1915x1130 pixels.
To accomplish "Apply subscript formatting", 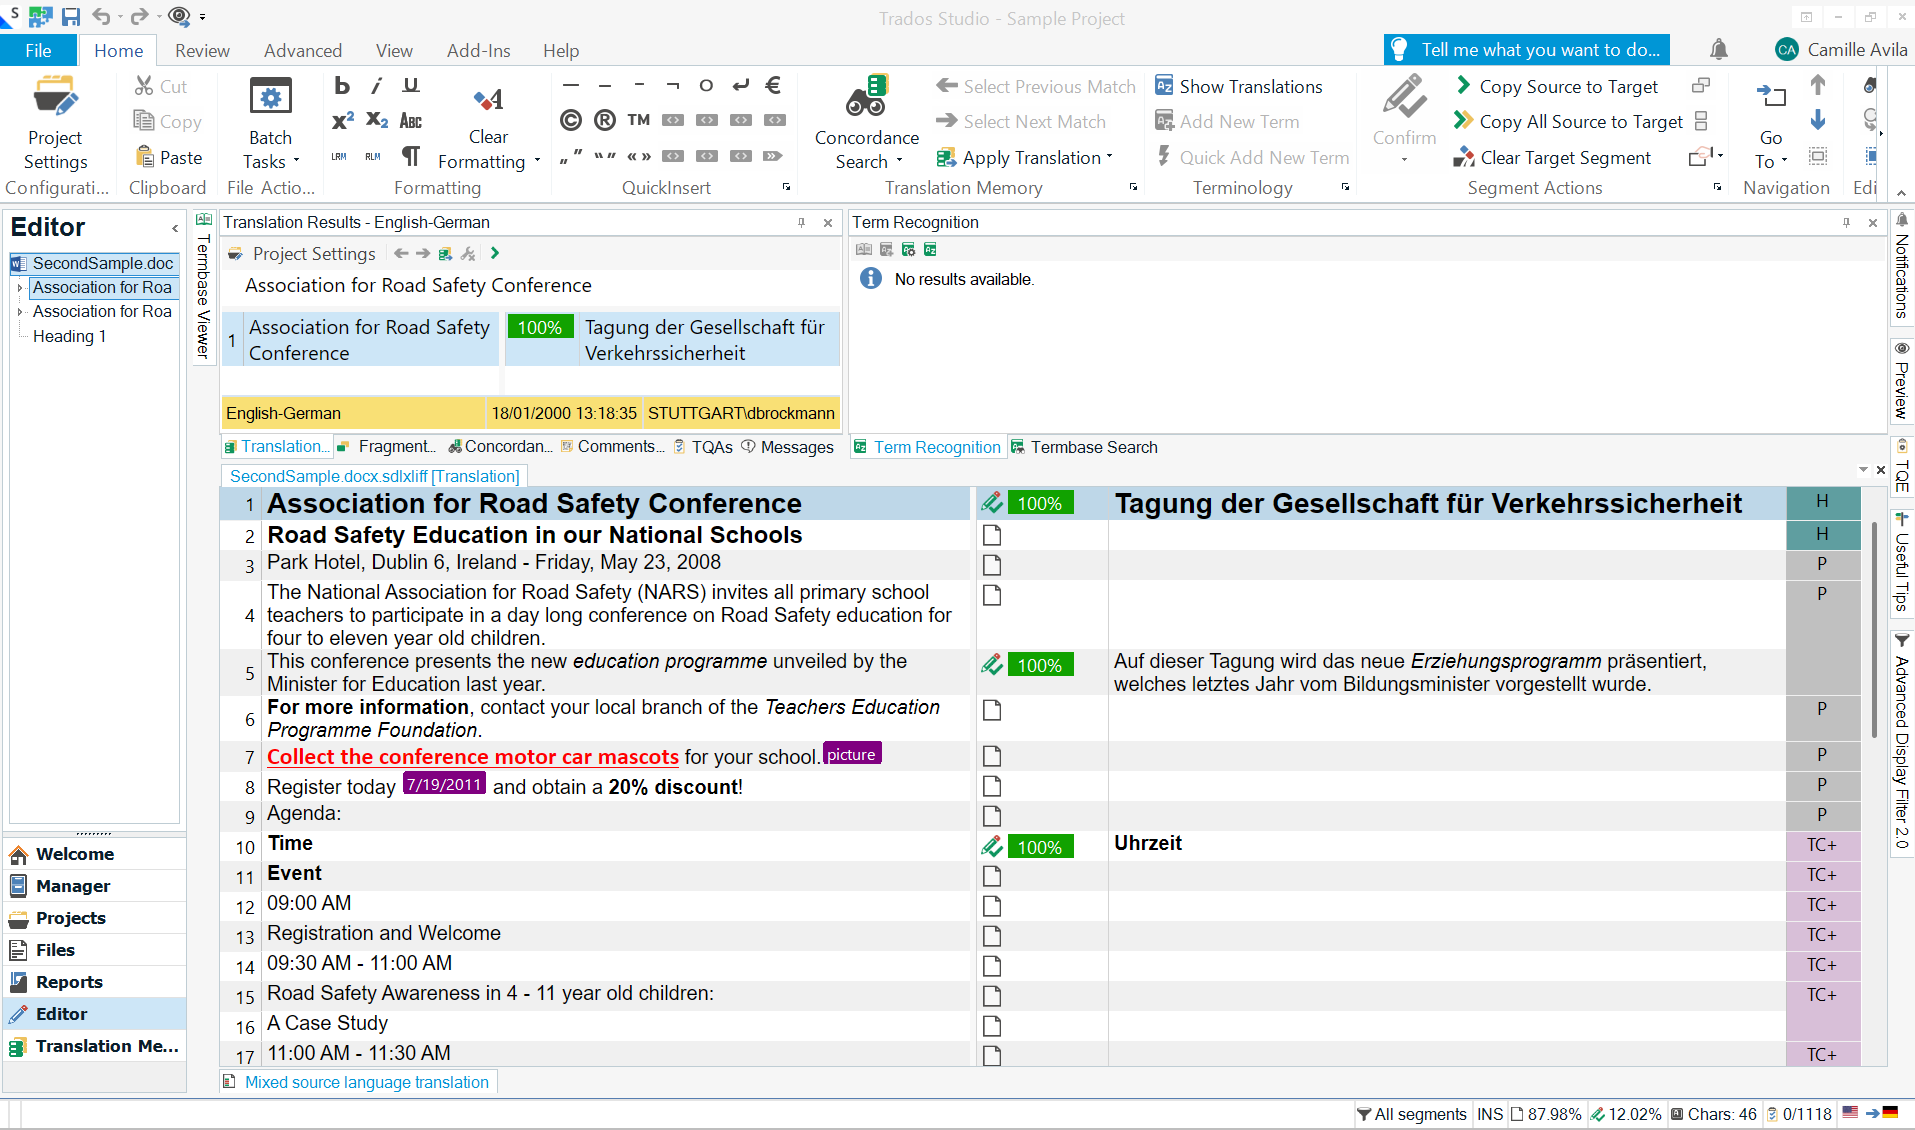I will coord(376,121).
